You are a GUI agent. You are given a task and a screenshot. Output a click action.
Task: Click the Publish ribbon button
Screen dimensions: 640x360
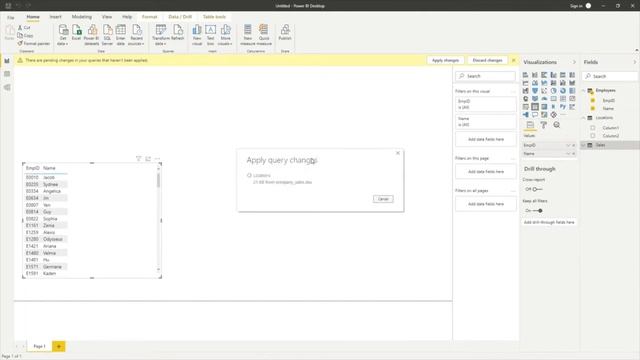[285, 33]
